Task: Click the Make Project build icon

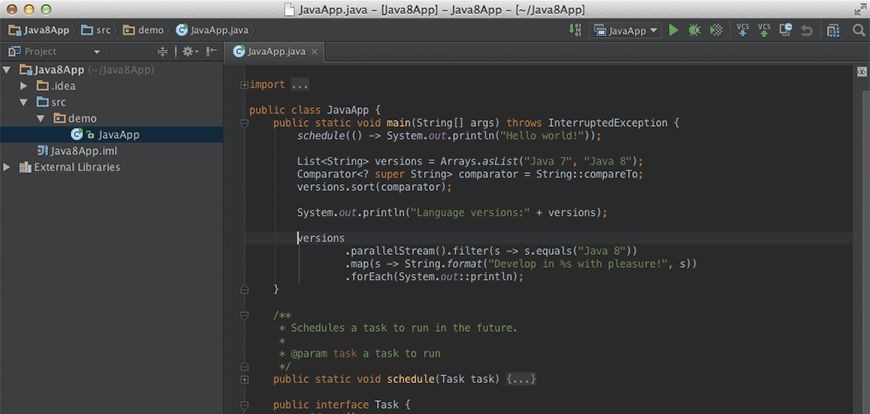Action: tap(574, 30)
